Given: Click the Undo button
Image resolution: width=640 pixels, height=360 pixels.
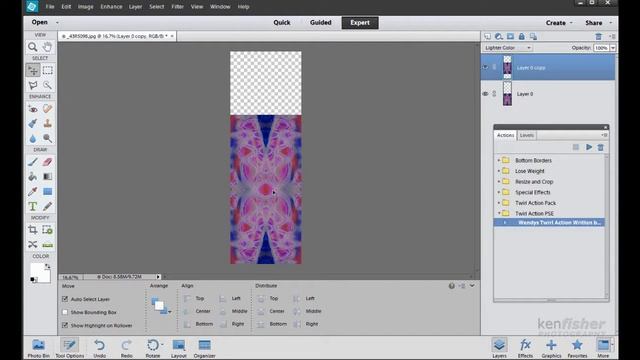Looking at the screenshot, I should tap(99, 348).
